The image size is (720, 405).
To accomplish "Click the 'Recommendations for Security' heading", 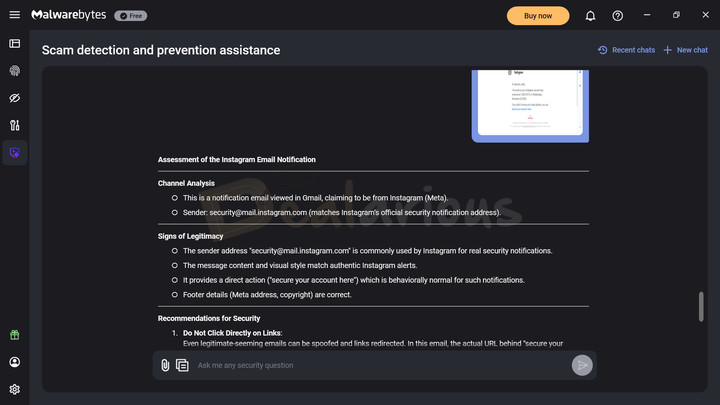I will [209, 318].
